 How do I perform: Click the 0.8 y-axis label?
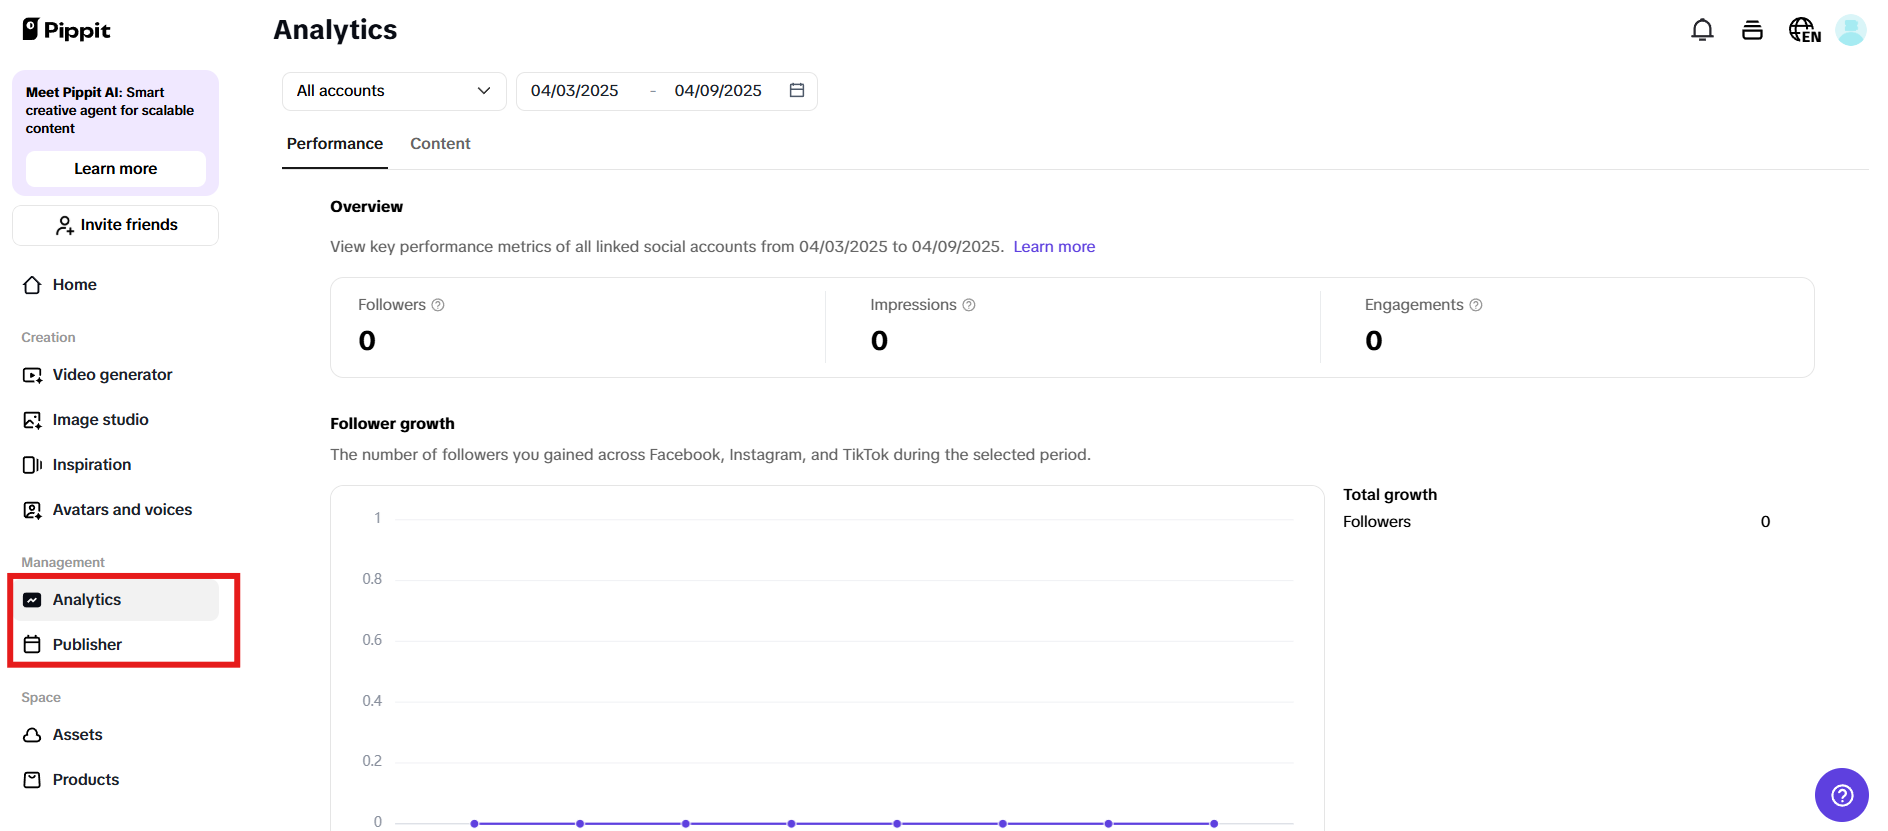[372, 579]
